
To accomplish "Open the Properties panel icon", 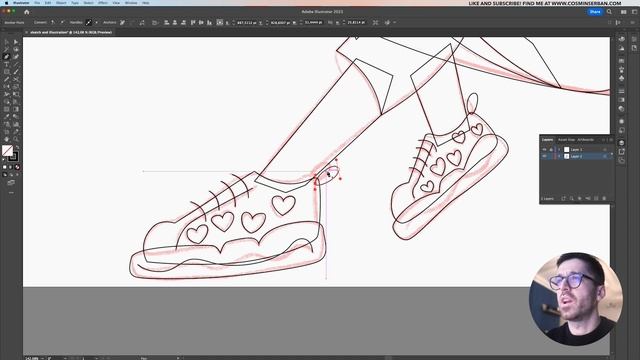I will [634, 39].
